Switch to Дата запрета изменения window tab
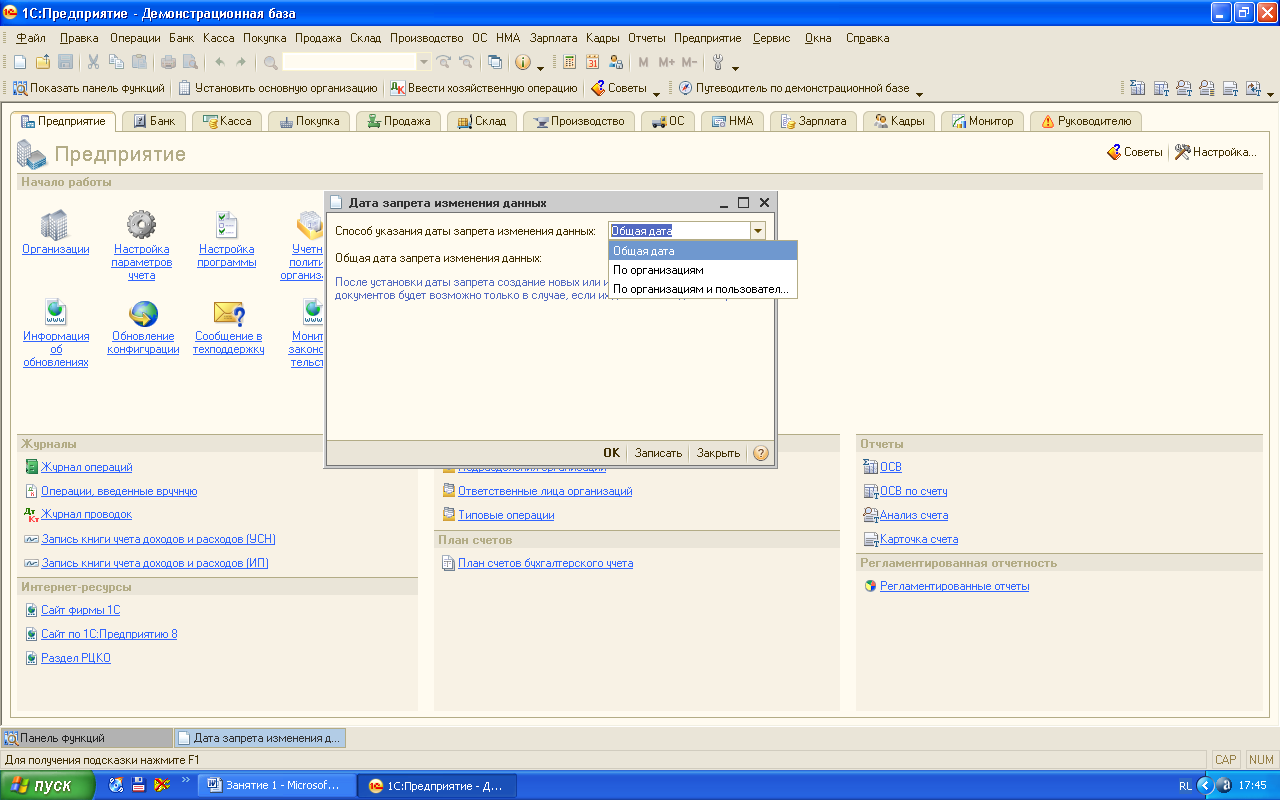Image resolution: width=1280 pixels, height=800 pixels. 259,738
